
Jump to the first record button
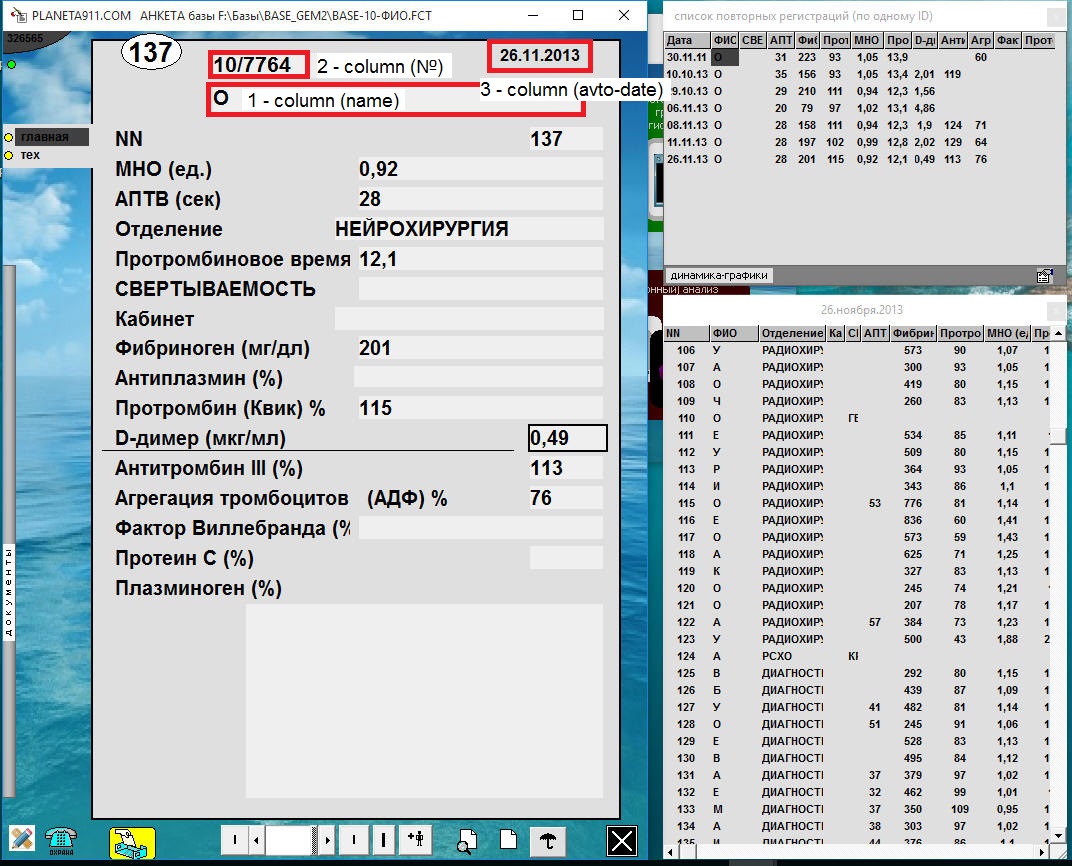coord(234,840)
